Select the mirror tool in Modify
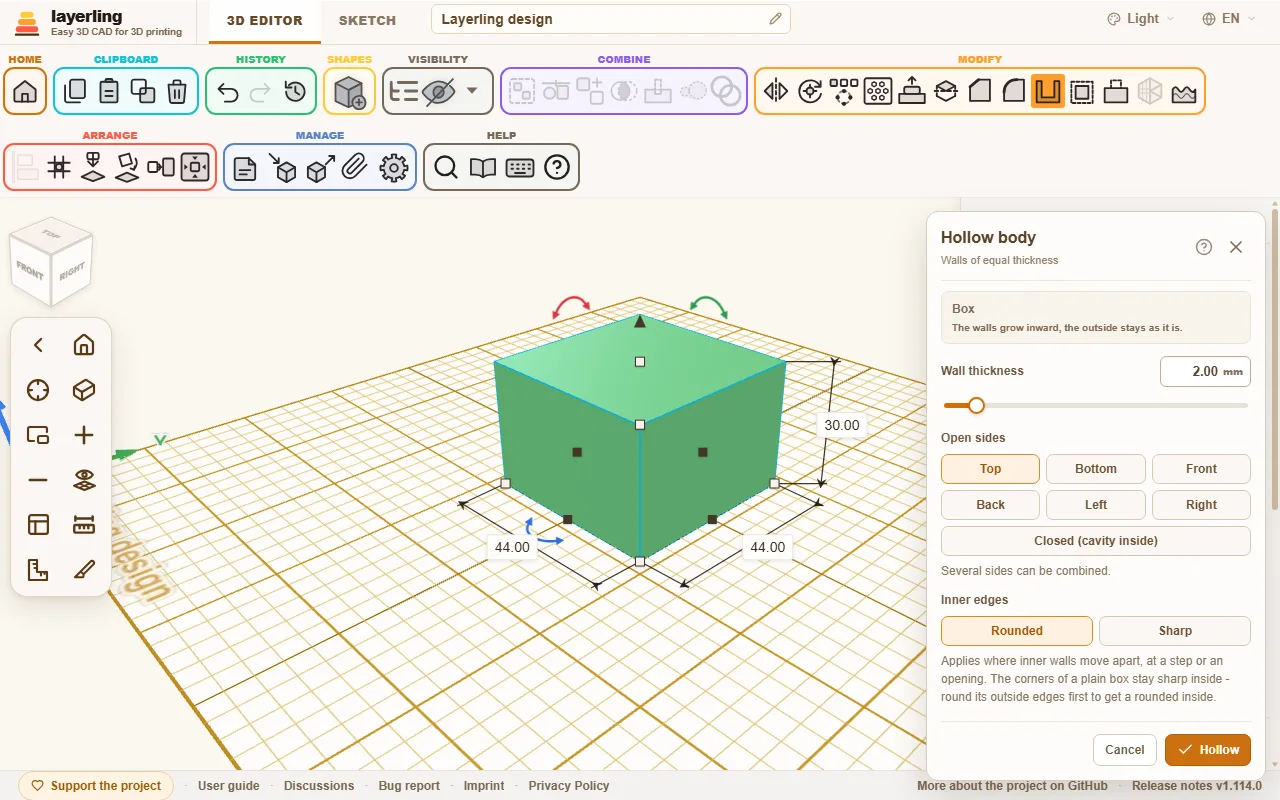This screenshot has width=1280, height=800. 776,91
